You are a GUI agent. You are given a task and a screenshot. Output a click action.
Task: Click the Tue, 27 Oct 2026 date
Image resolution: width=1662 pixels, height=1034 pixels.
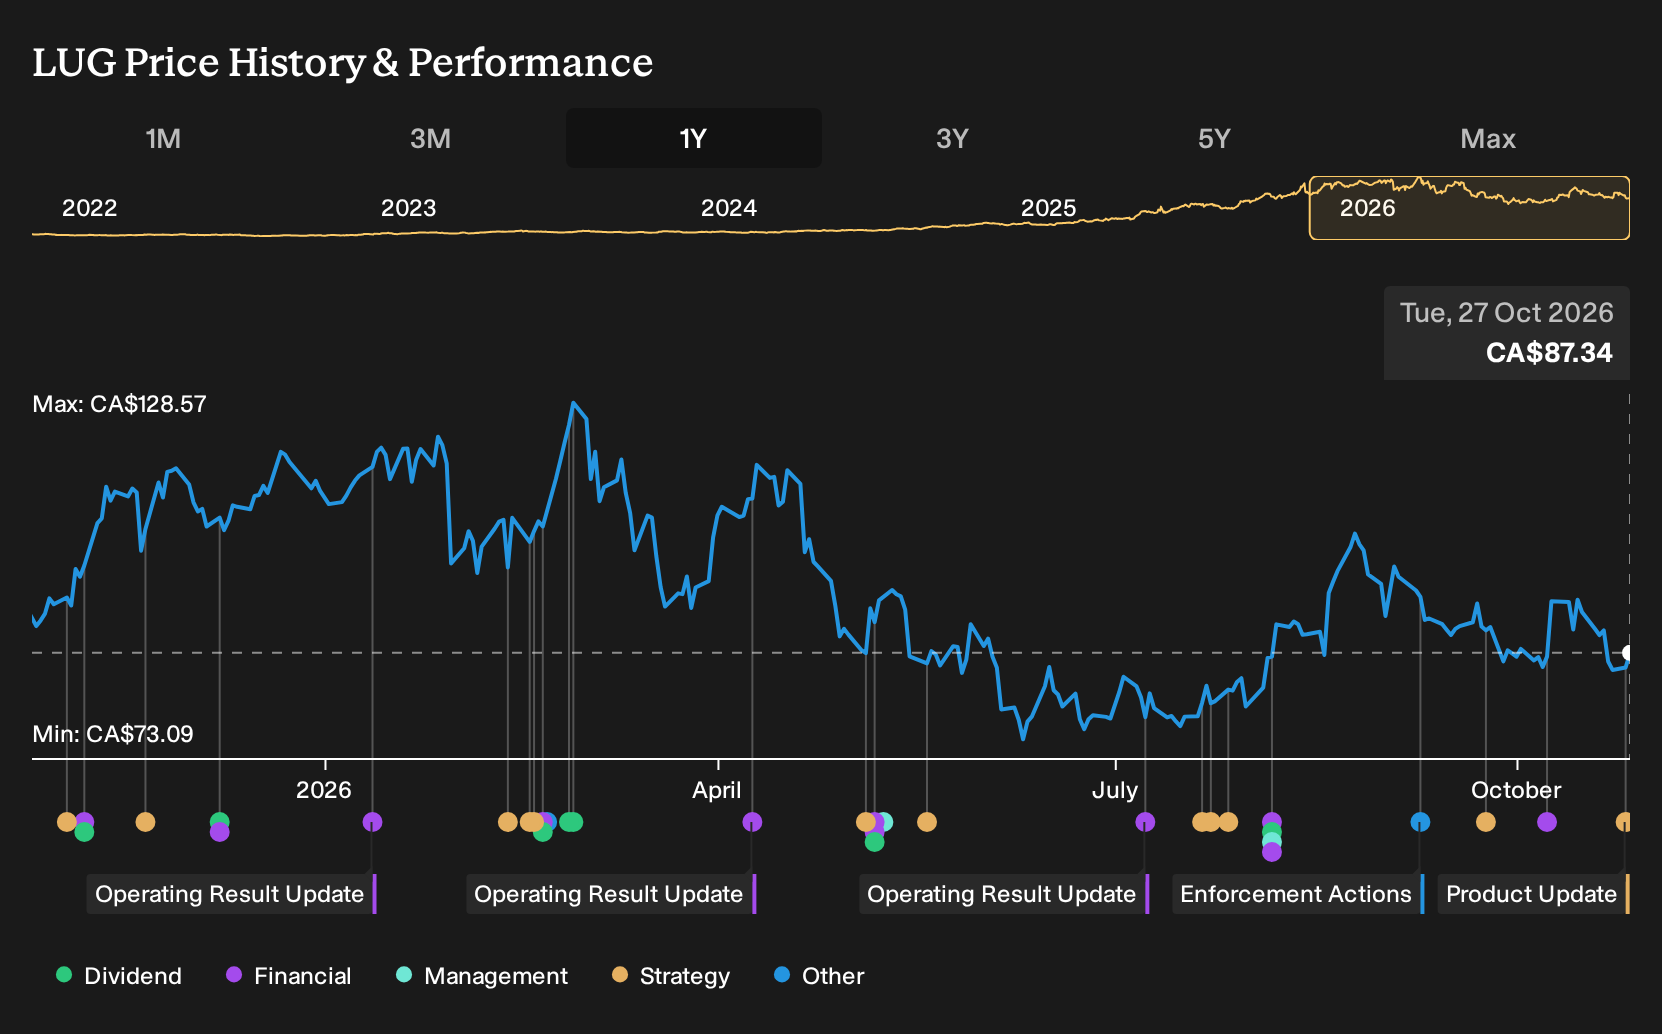pyautogui.click(x=1506, y=313)
